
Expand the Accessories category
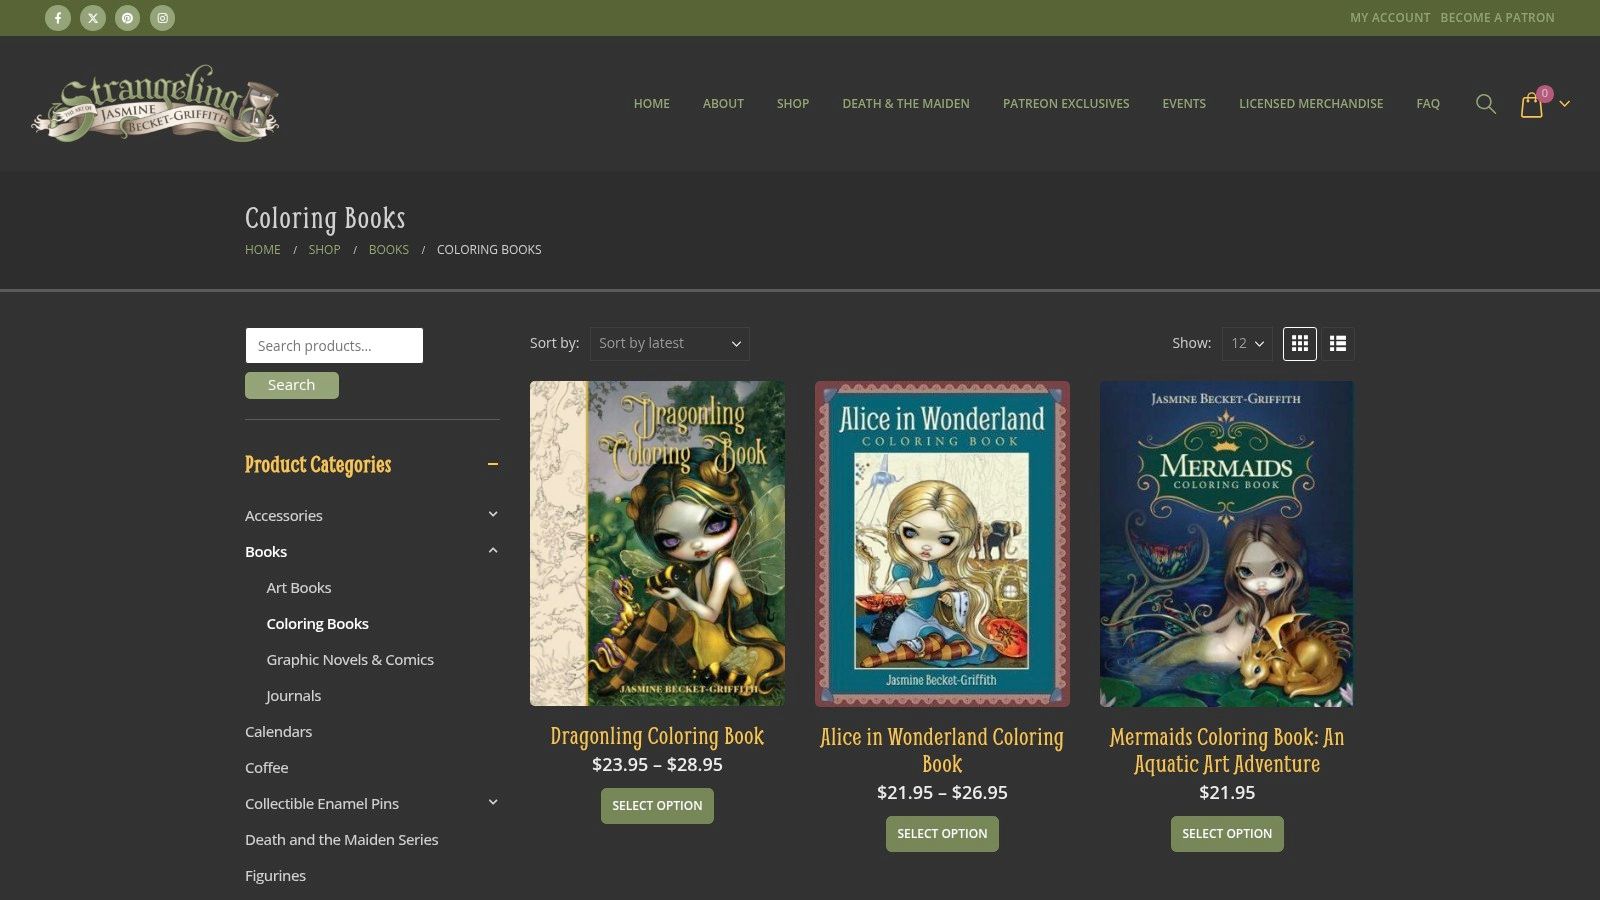click(x=493, y=514)
